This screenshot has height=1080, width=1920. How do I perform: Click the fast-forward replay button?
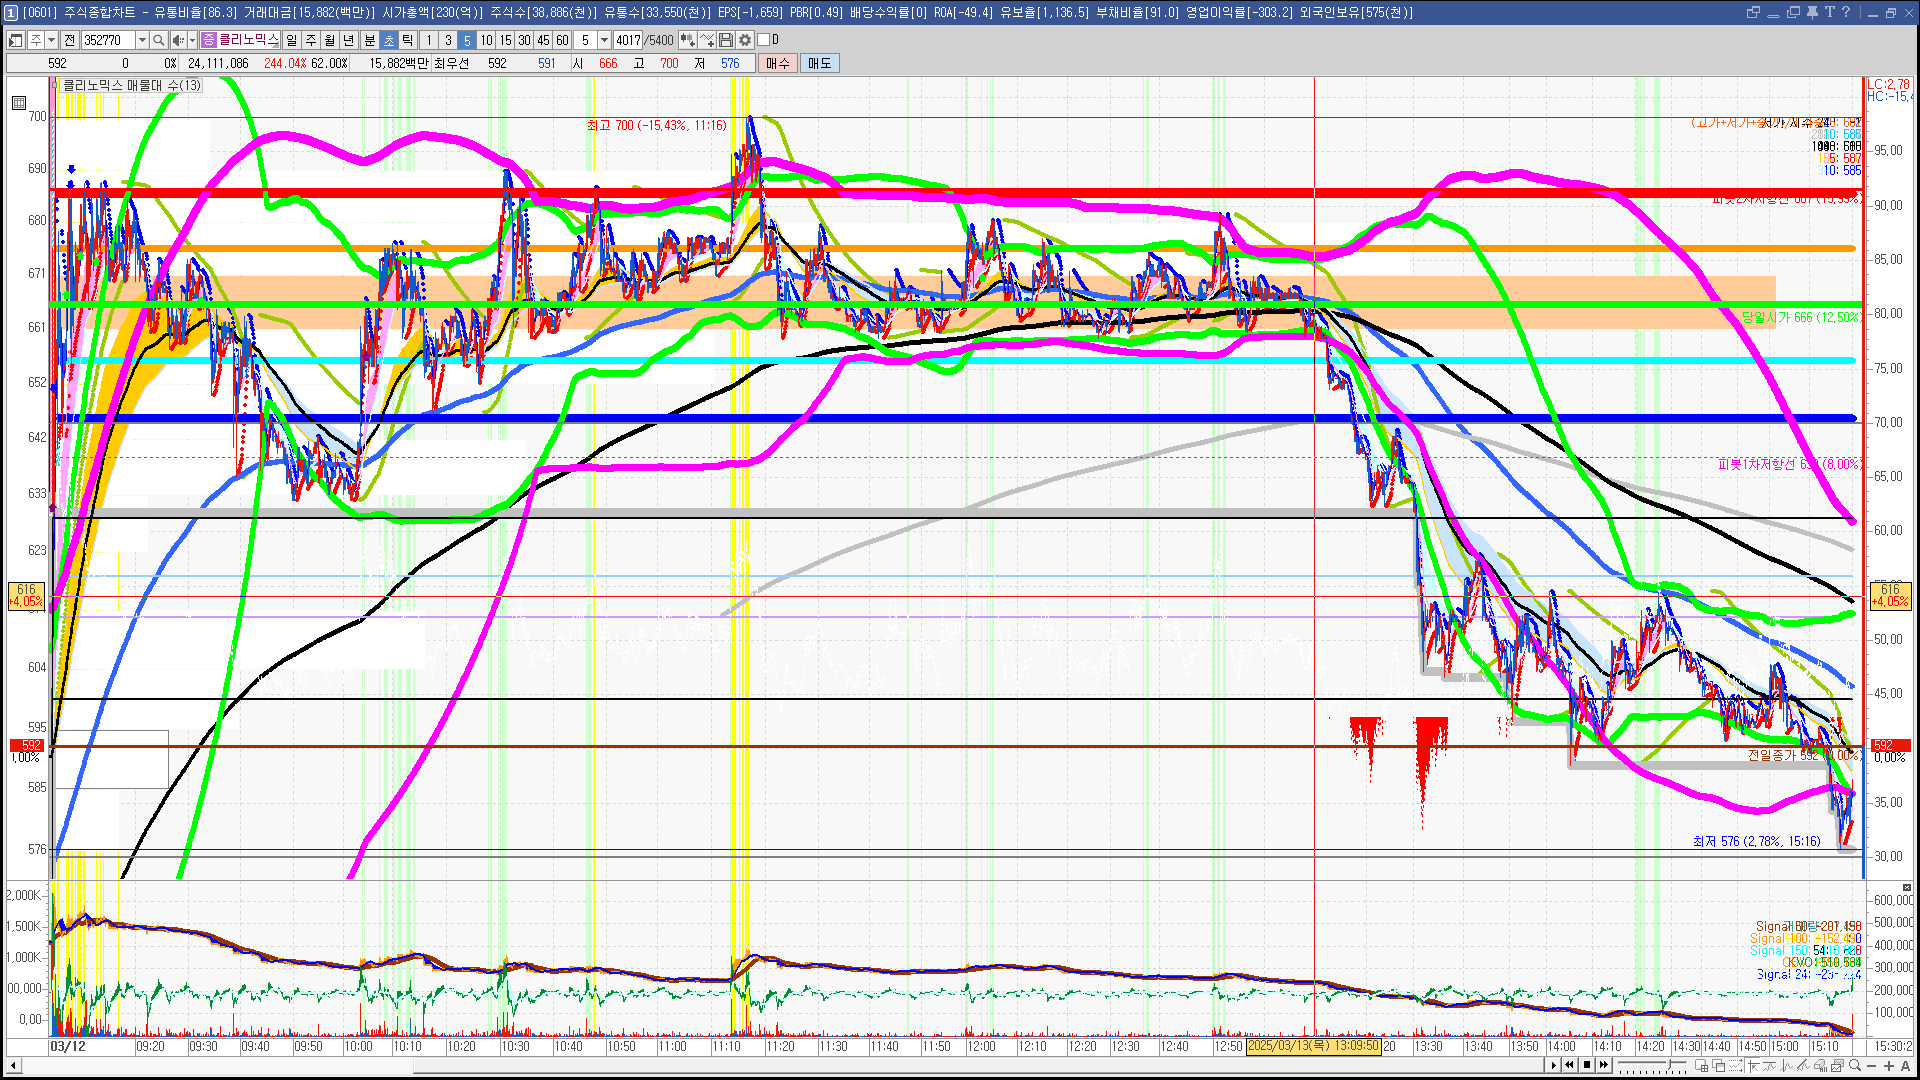pyautogui.click(x=1604, y=1065)
